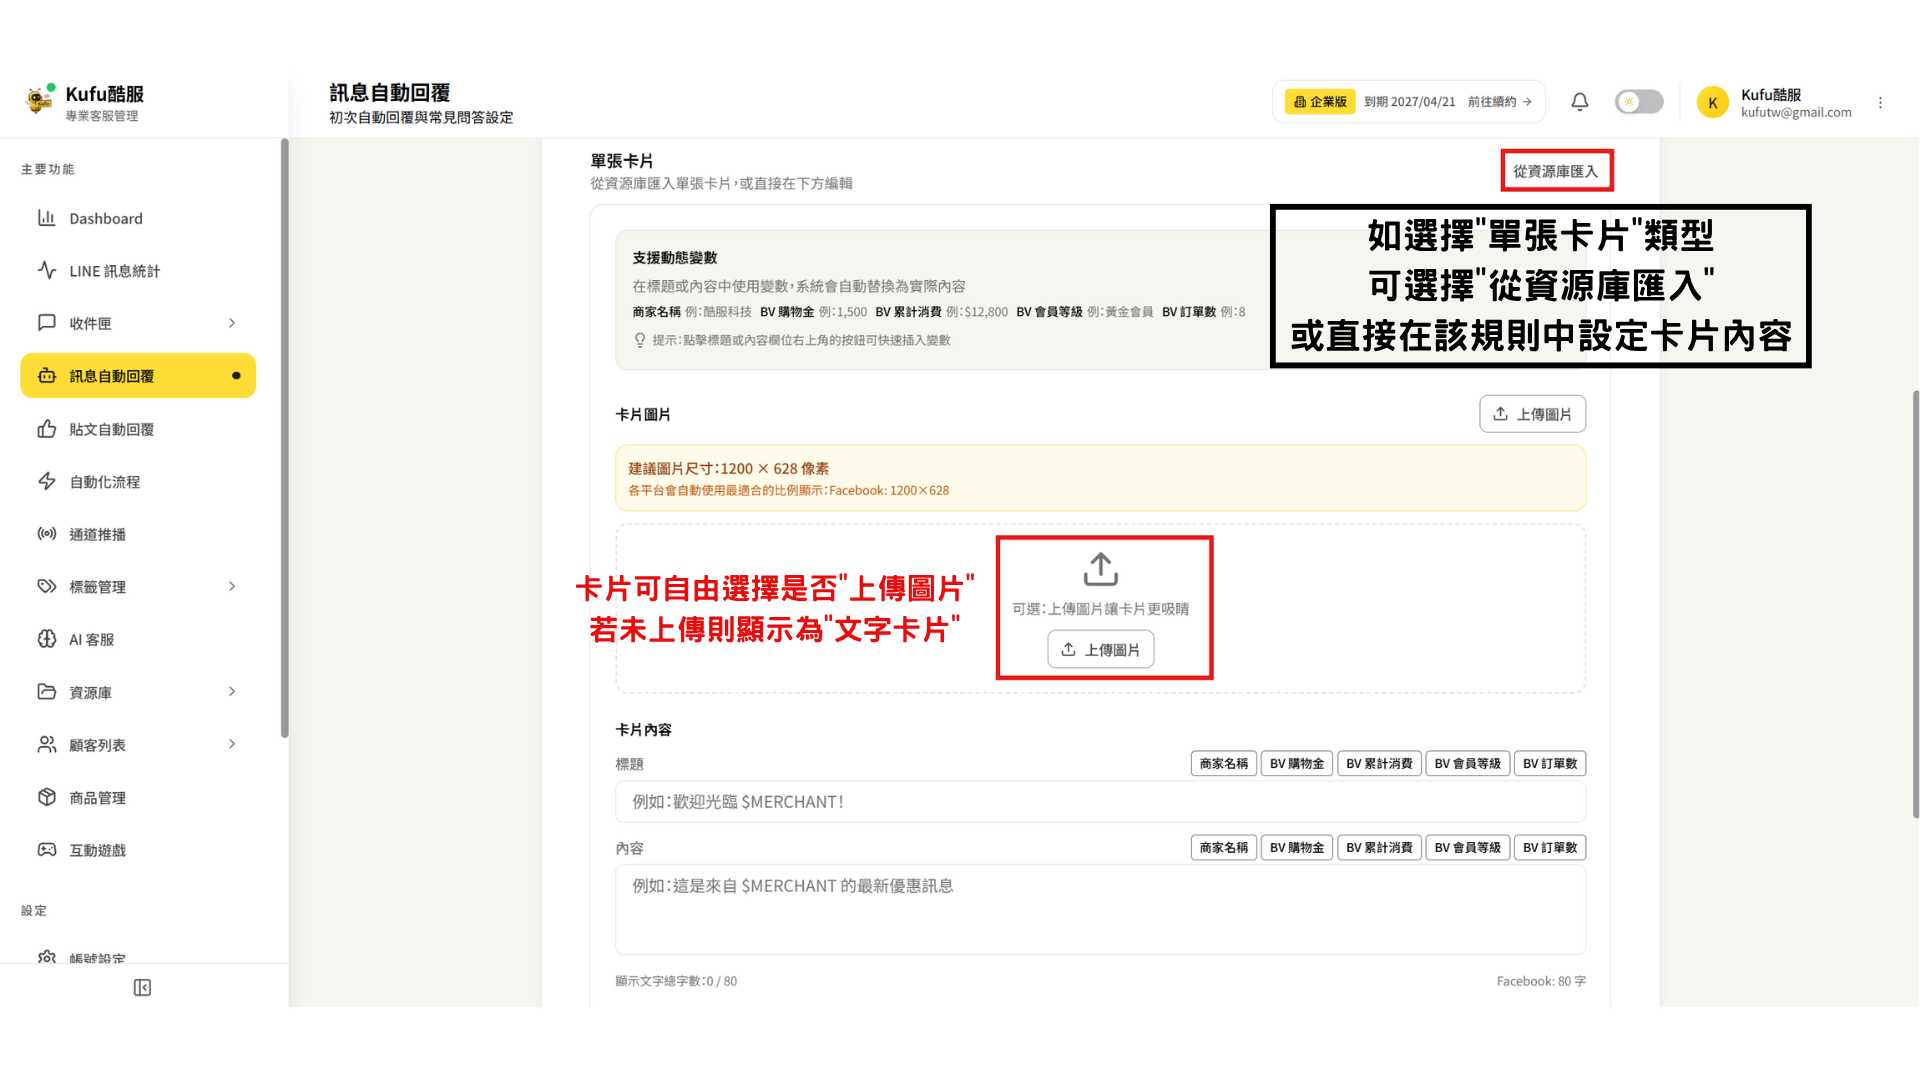Click the 貼文自動回覆 thumbs-up icon
This screenshot has width=1920, height=1080.
point(46,429)
